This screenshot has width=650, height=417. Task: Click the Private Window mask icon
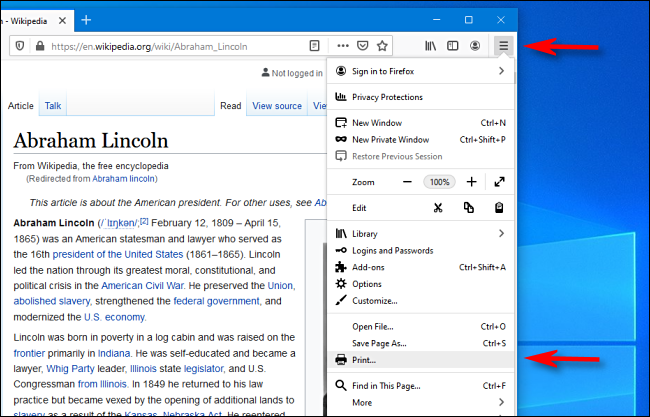pyautogui.click(x=341, y=139)
